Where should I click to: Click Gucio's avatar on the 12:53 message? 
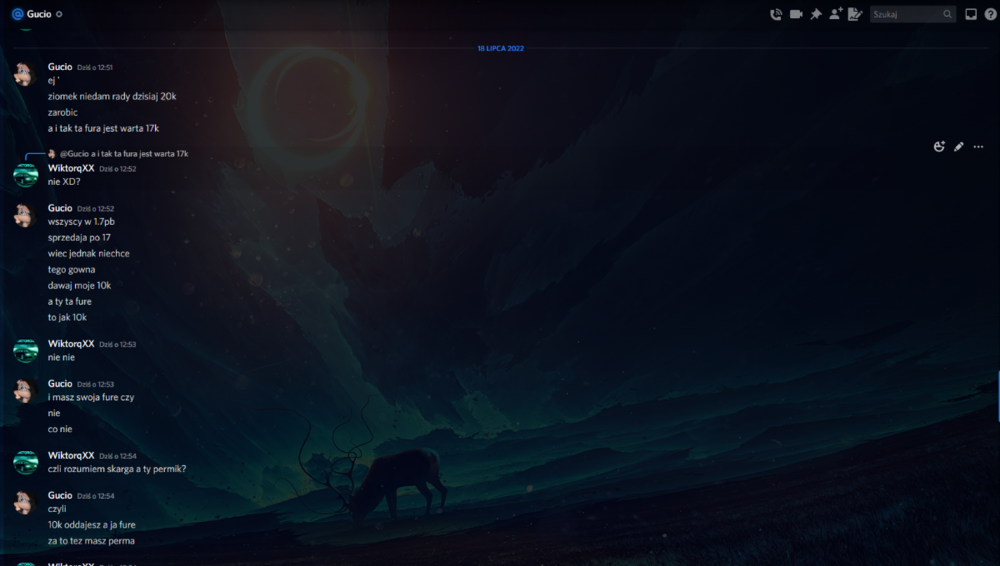(25, 391)
